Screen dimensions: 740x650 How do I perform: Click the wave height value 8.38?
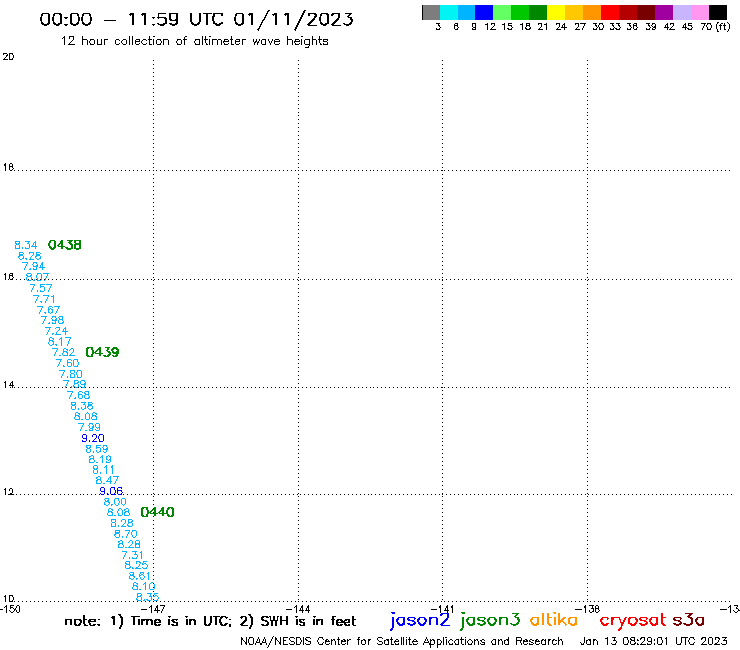(82, 406)
